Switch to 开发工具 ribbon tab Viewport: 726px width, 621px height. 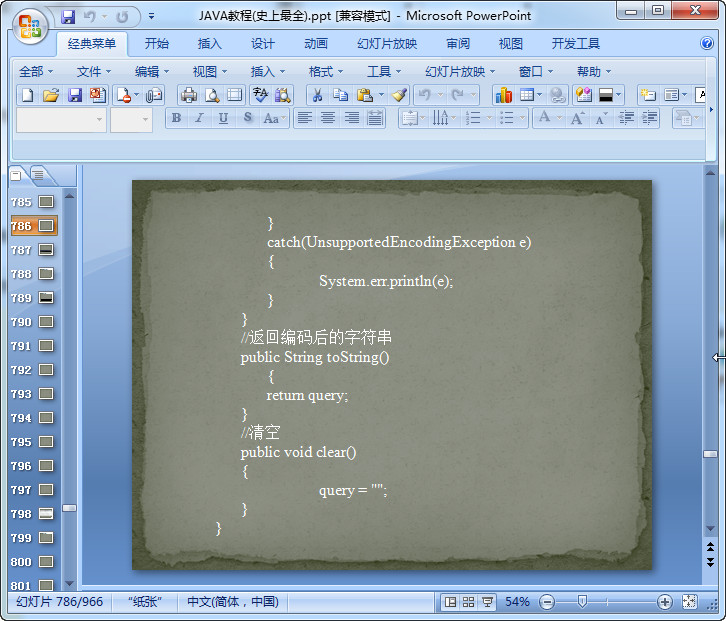(576, 44)
